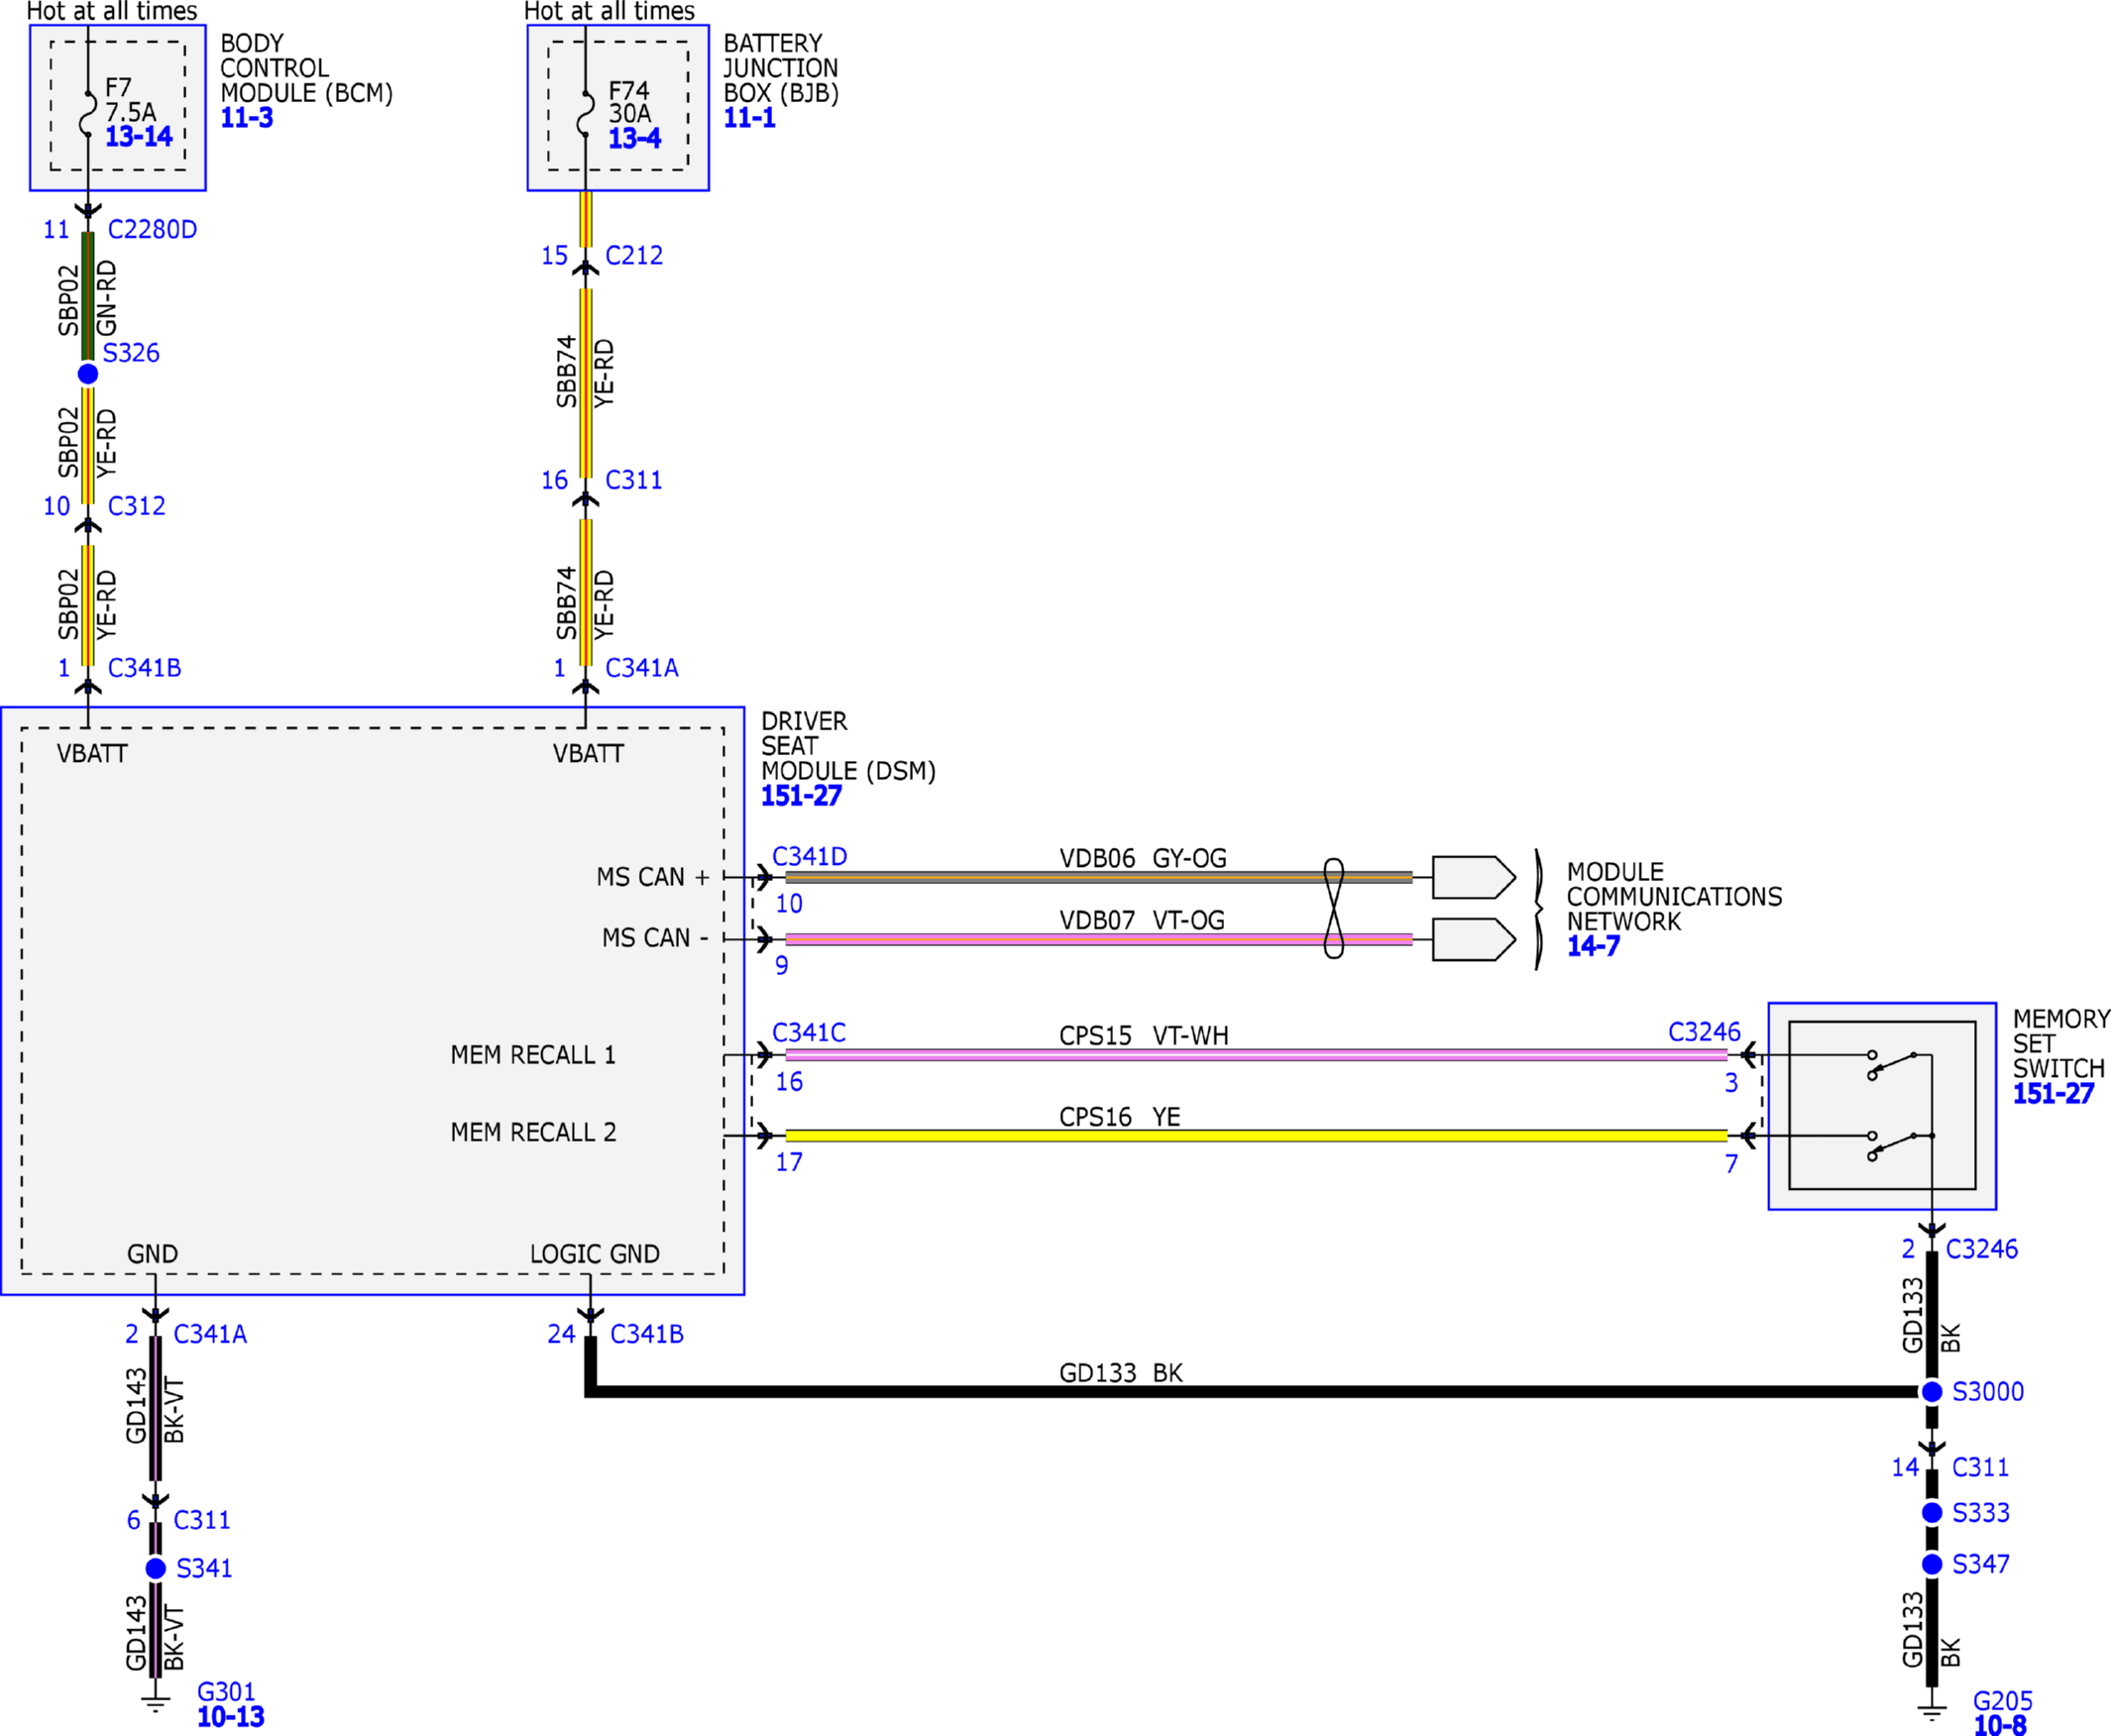This screenshot has width=2111, height=1736.
Task: Click the CPS15 VT-WH wire label
Action: (1144, 1036)
